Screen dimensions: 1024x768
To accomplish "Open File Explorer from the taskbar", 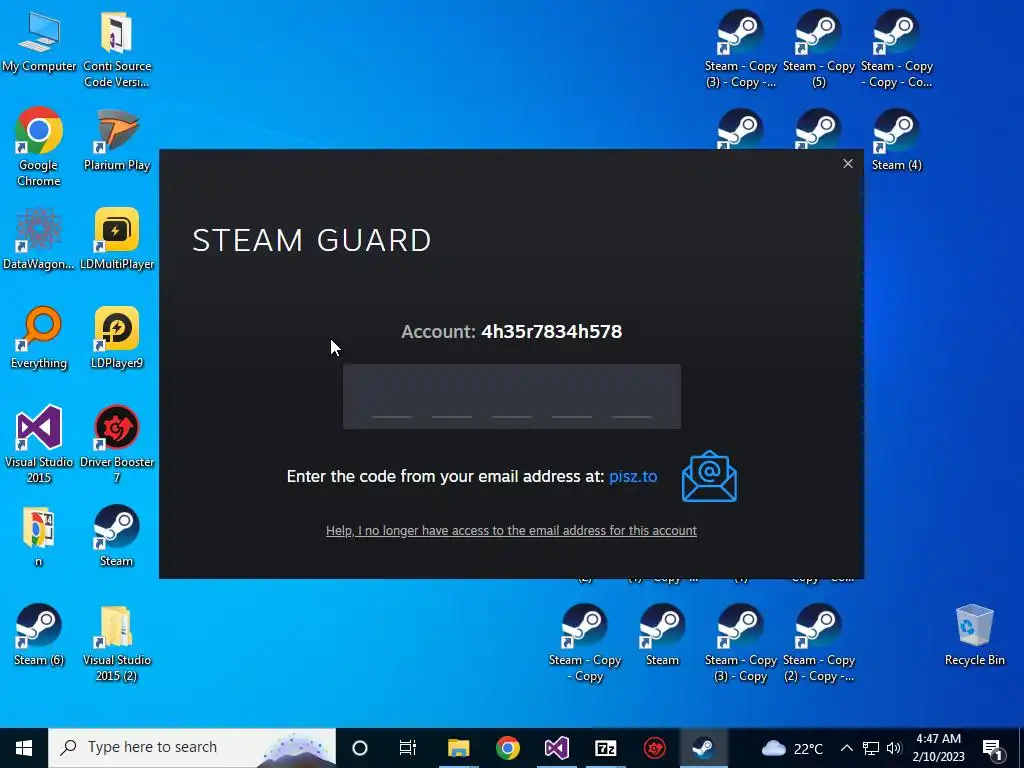I will (x=458, y=748).
